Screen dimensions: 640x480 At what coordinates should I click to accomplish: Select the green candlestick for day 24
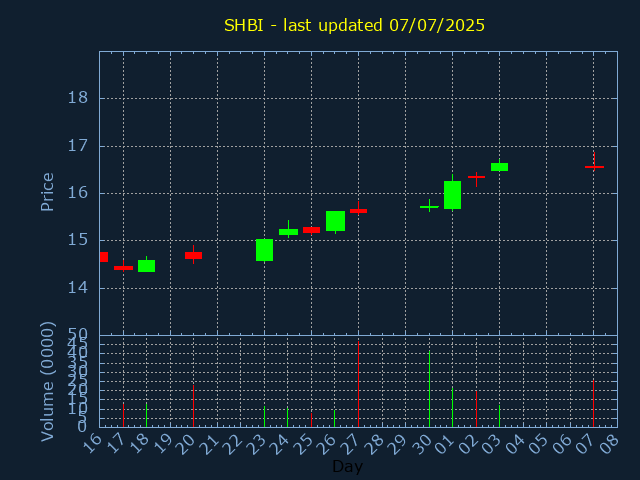click(x=288, y=231)
